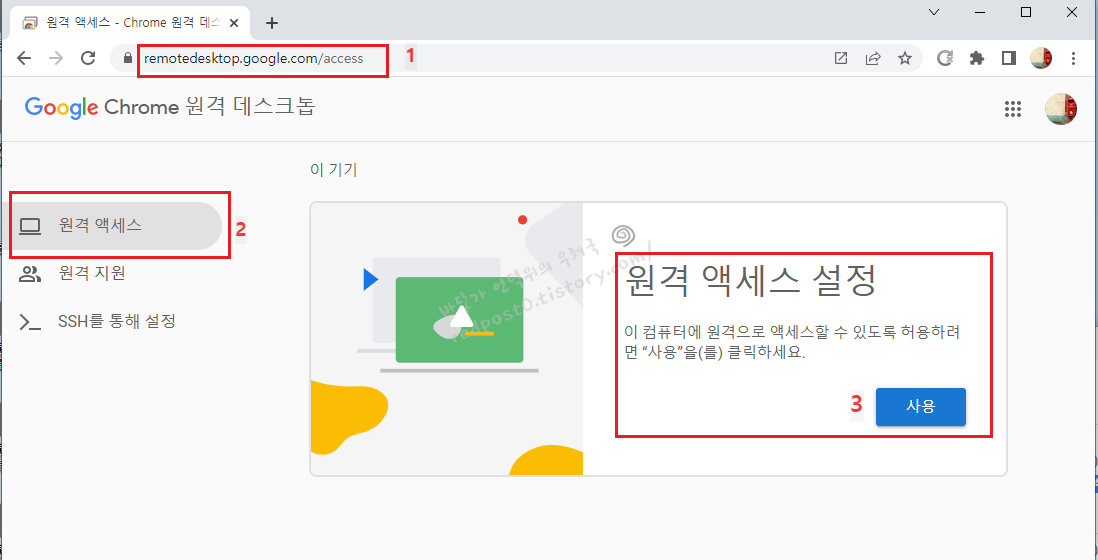This screenshot has width=1098, height=560.
Task: Open the Chrome three-dot menu
Action: (1073, 59)
